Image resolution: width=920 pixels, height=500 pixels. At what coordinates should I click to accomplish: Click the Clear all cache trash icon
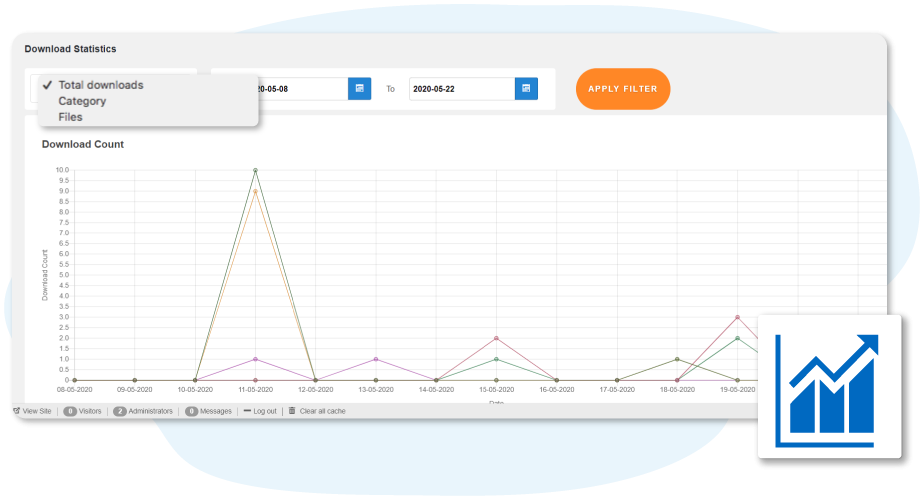292,411
